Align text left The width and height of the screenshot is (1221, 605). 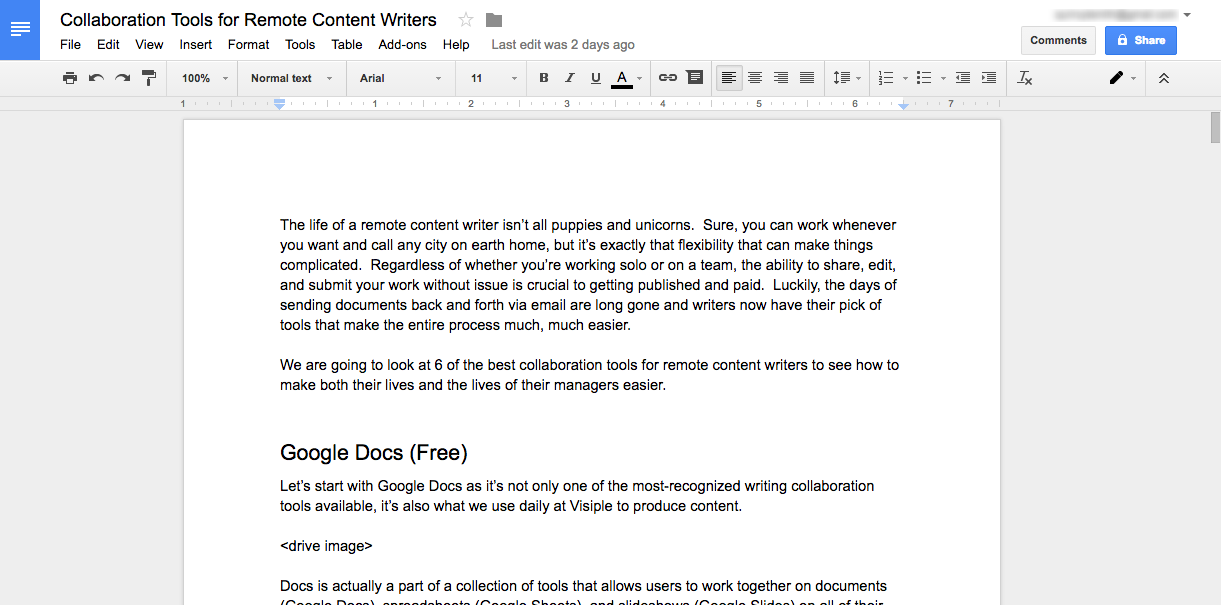pyautogui.click(x=729, y=78)
